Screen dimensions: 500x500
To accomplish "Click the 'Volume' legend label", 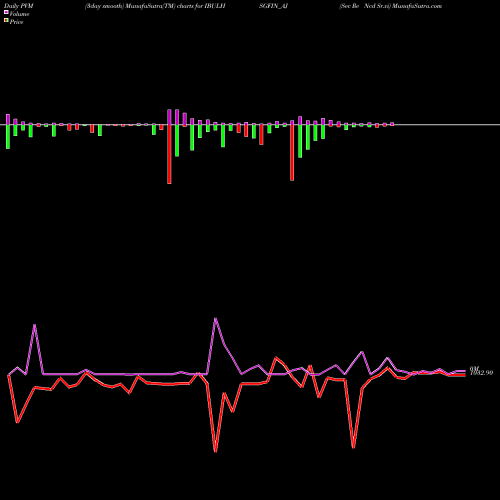I will click(x=19, y=14).
